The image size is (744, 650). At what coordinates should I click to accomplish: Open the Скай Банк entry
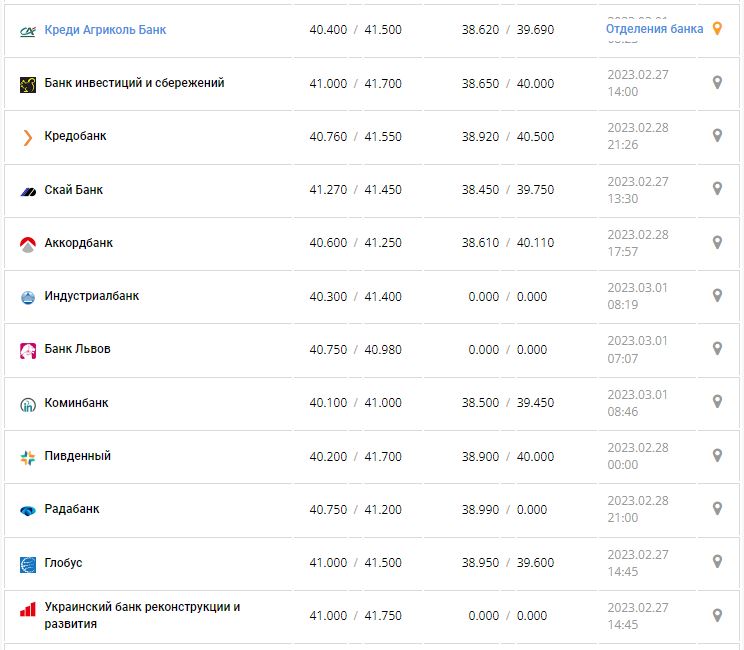click(74, 190)
